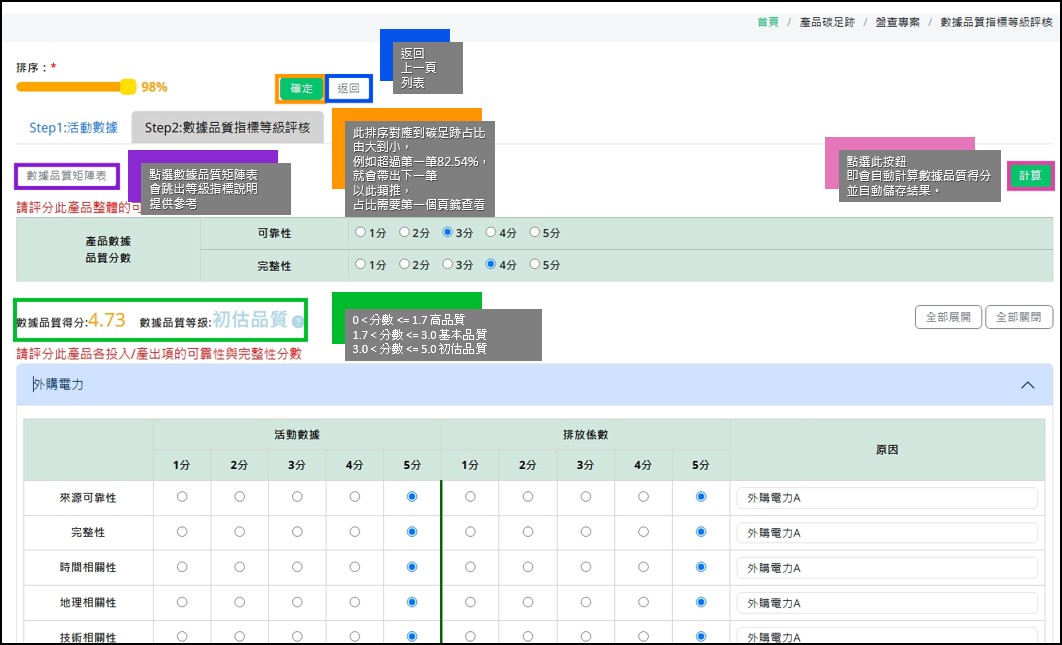Viewport: 1062px width, 645px height.
Task: Open the 數據品質矩陣表 reference
Action: pyautogui.click(x=66, y=176)
